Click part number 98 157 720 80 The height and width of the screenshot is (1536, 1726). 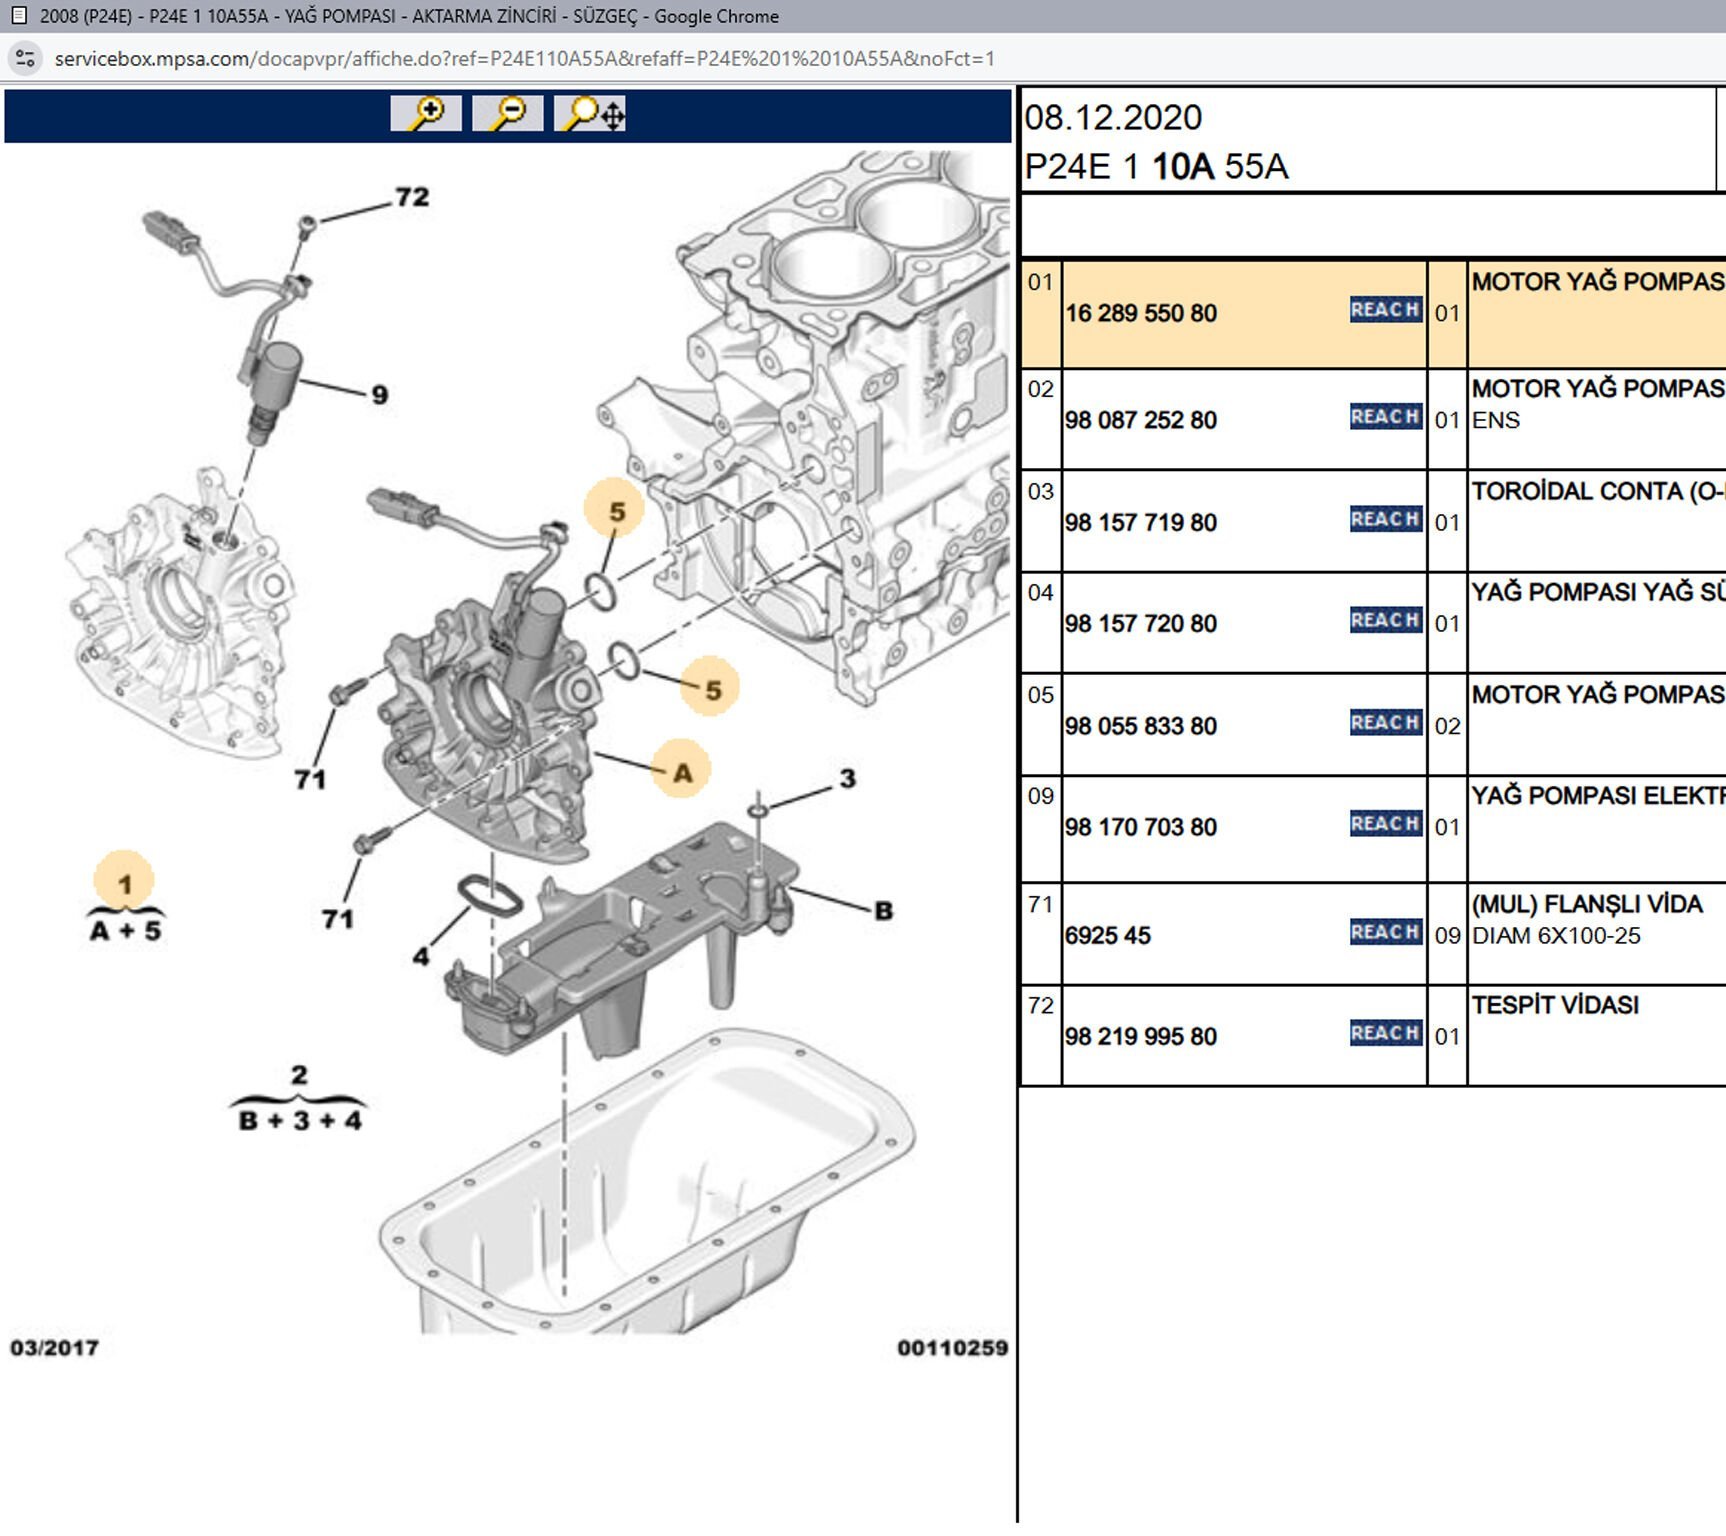pyautogui.click(x=1141, y=624)
